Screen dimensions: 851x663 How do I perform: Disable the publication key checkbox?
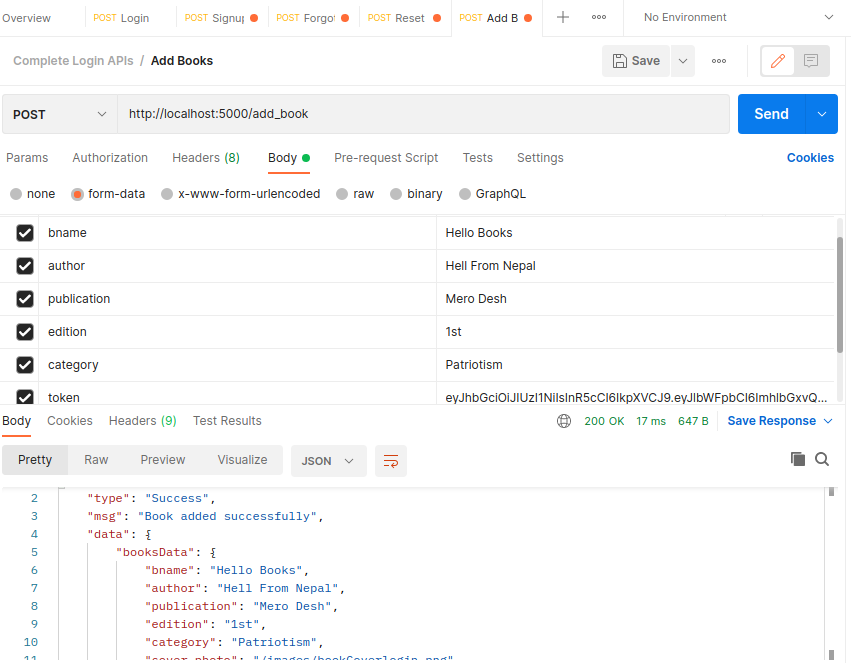[x=25, y=299]
